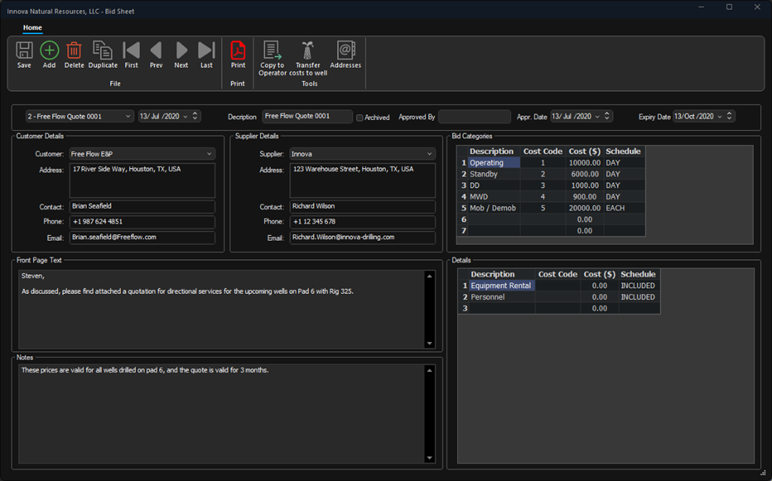
Task: Select the Operating row in Bid Categories
Action: (x=493, y=162)
